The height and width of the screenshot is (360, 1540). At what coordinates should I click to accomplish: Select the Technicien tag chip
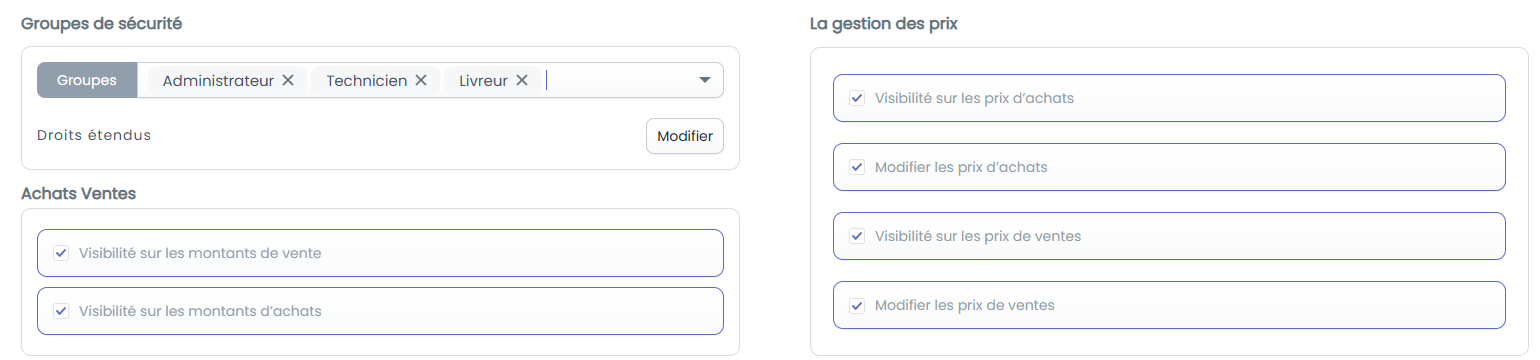[x=366, y=81]
